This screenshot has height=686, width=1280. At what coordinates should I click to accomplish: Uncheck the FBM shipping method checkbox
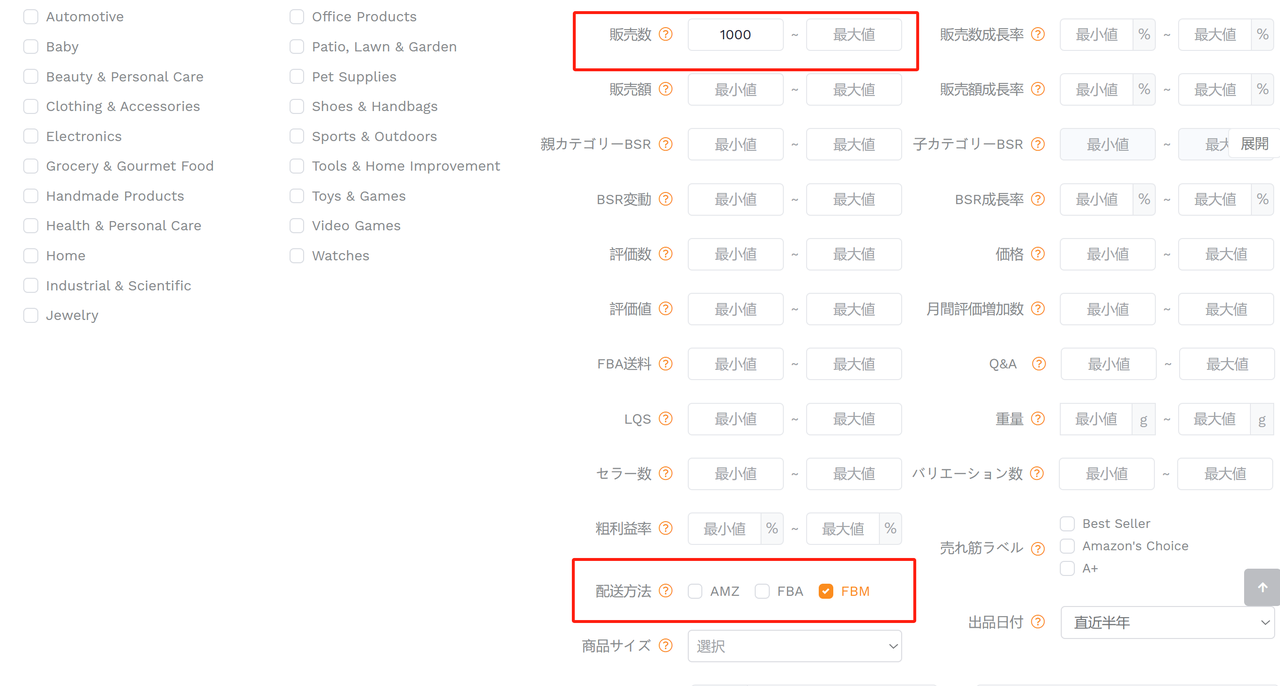coord(826,591)
